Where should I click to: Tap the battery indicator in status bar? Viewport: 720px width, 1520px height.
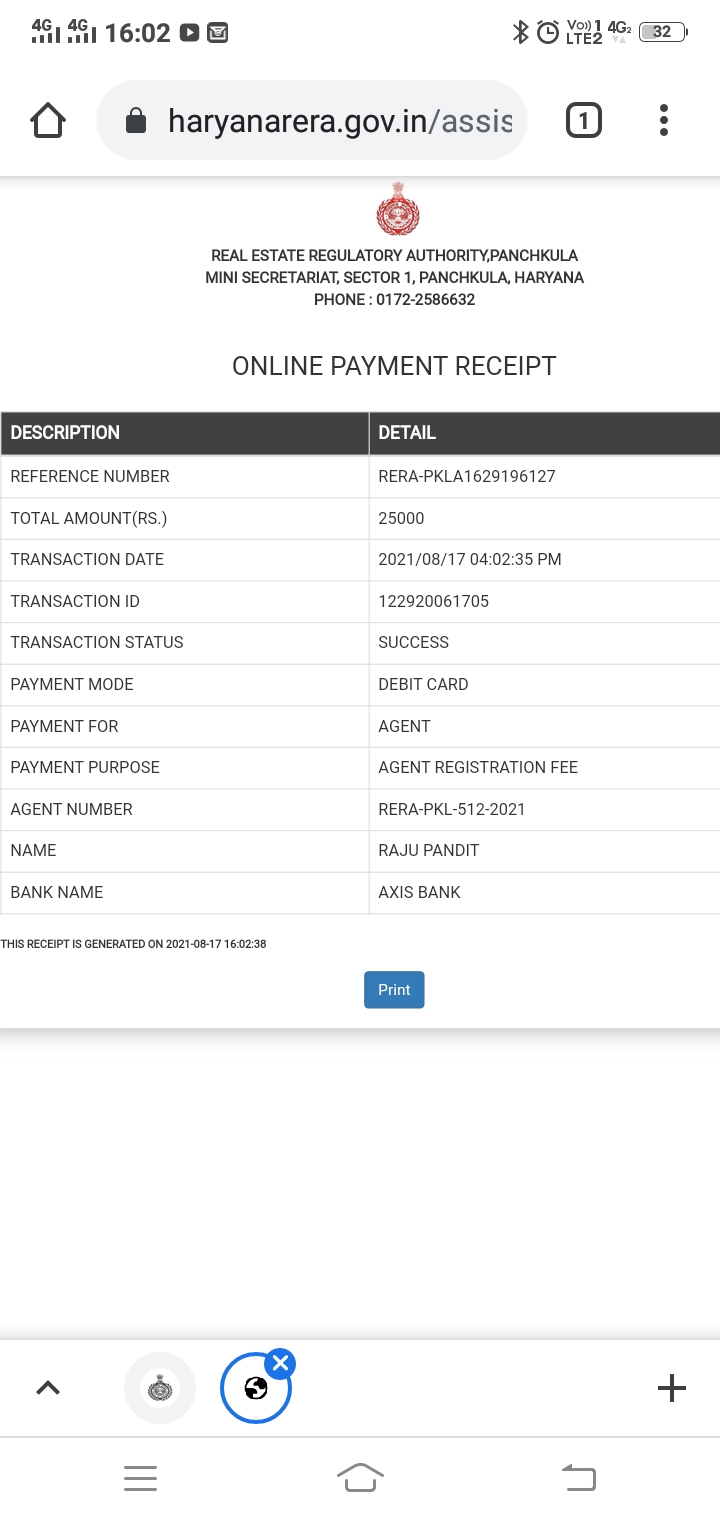[x=662, y=32]
